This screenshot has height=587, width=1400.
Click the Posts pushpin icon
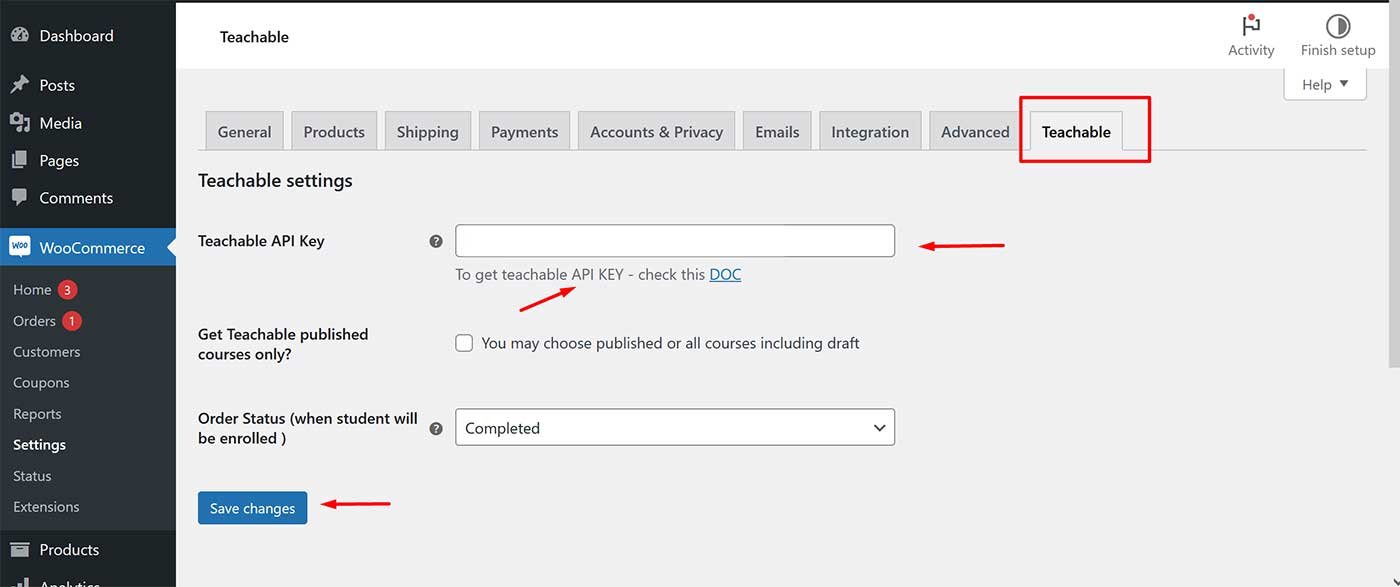pos(19,85)
